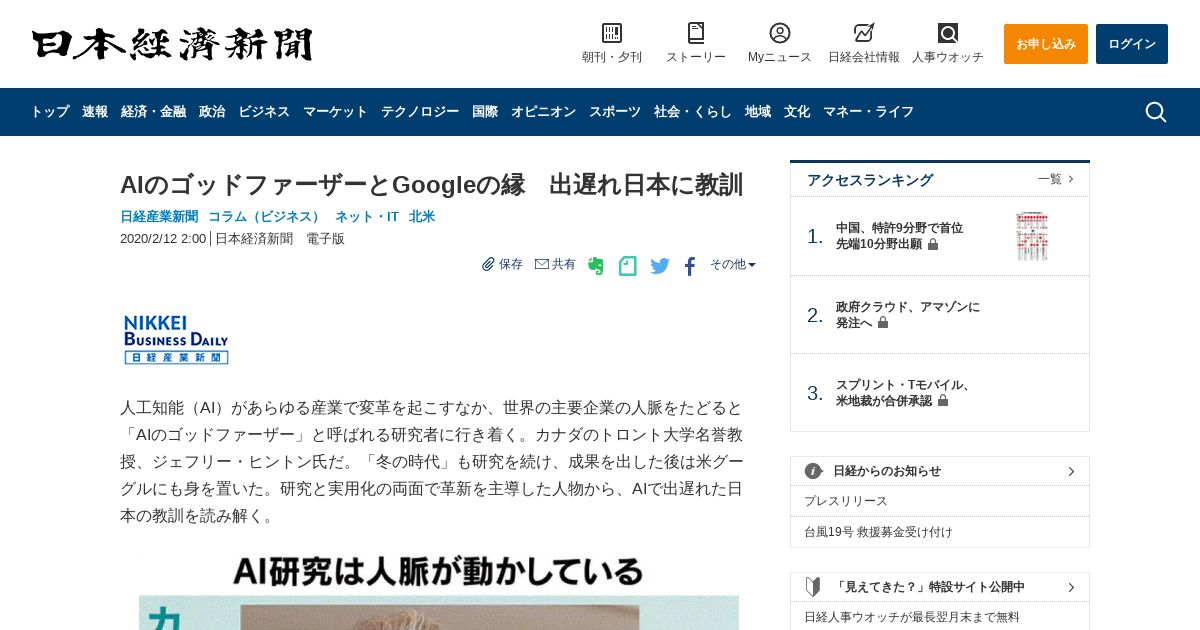
Task: Click chevron on 特設サイト公開中 header
Action: 1071,587
